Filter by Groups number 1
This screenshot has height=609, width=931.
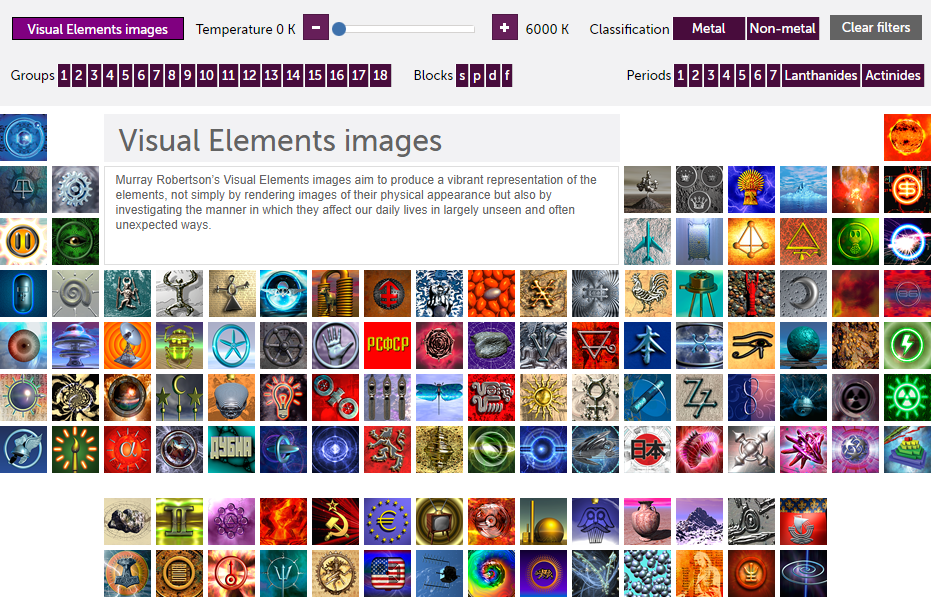click(64, 75)
